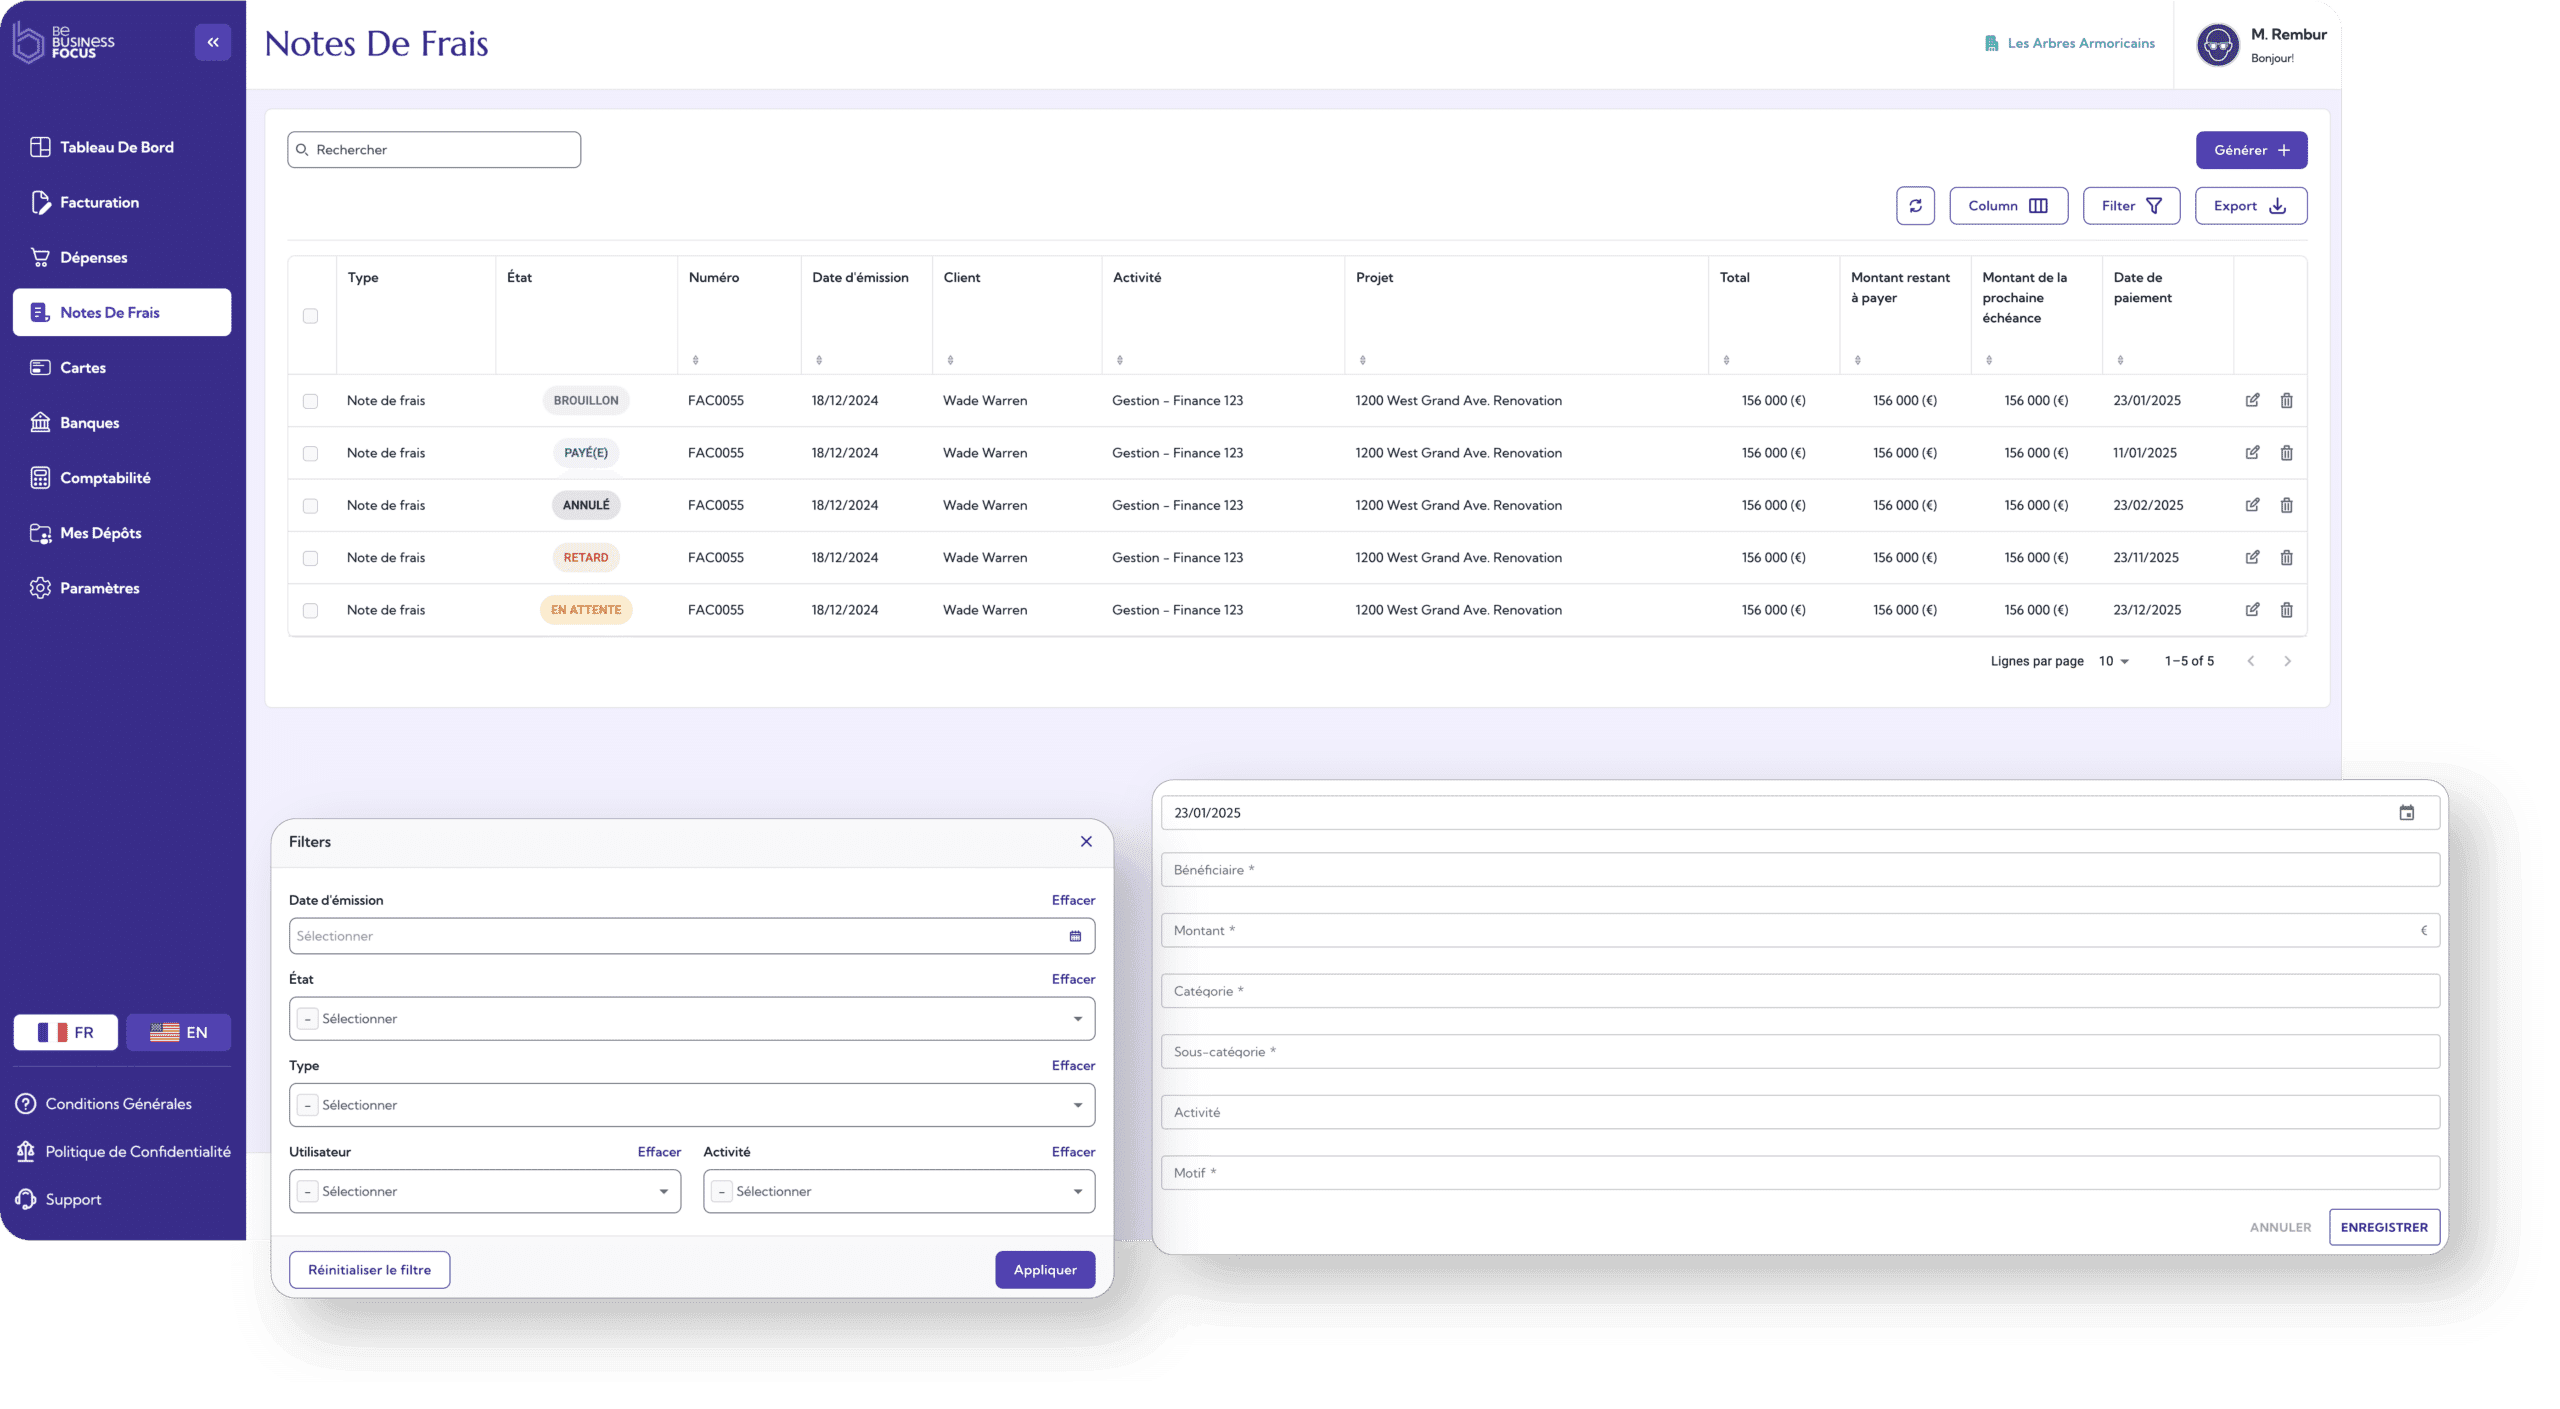The height and width of the screenshot is (1409, 2560).
Task: Click edit icon for the BROUILLON row
Action: click(2252, 400)
